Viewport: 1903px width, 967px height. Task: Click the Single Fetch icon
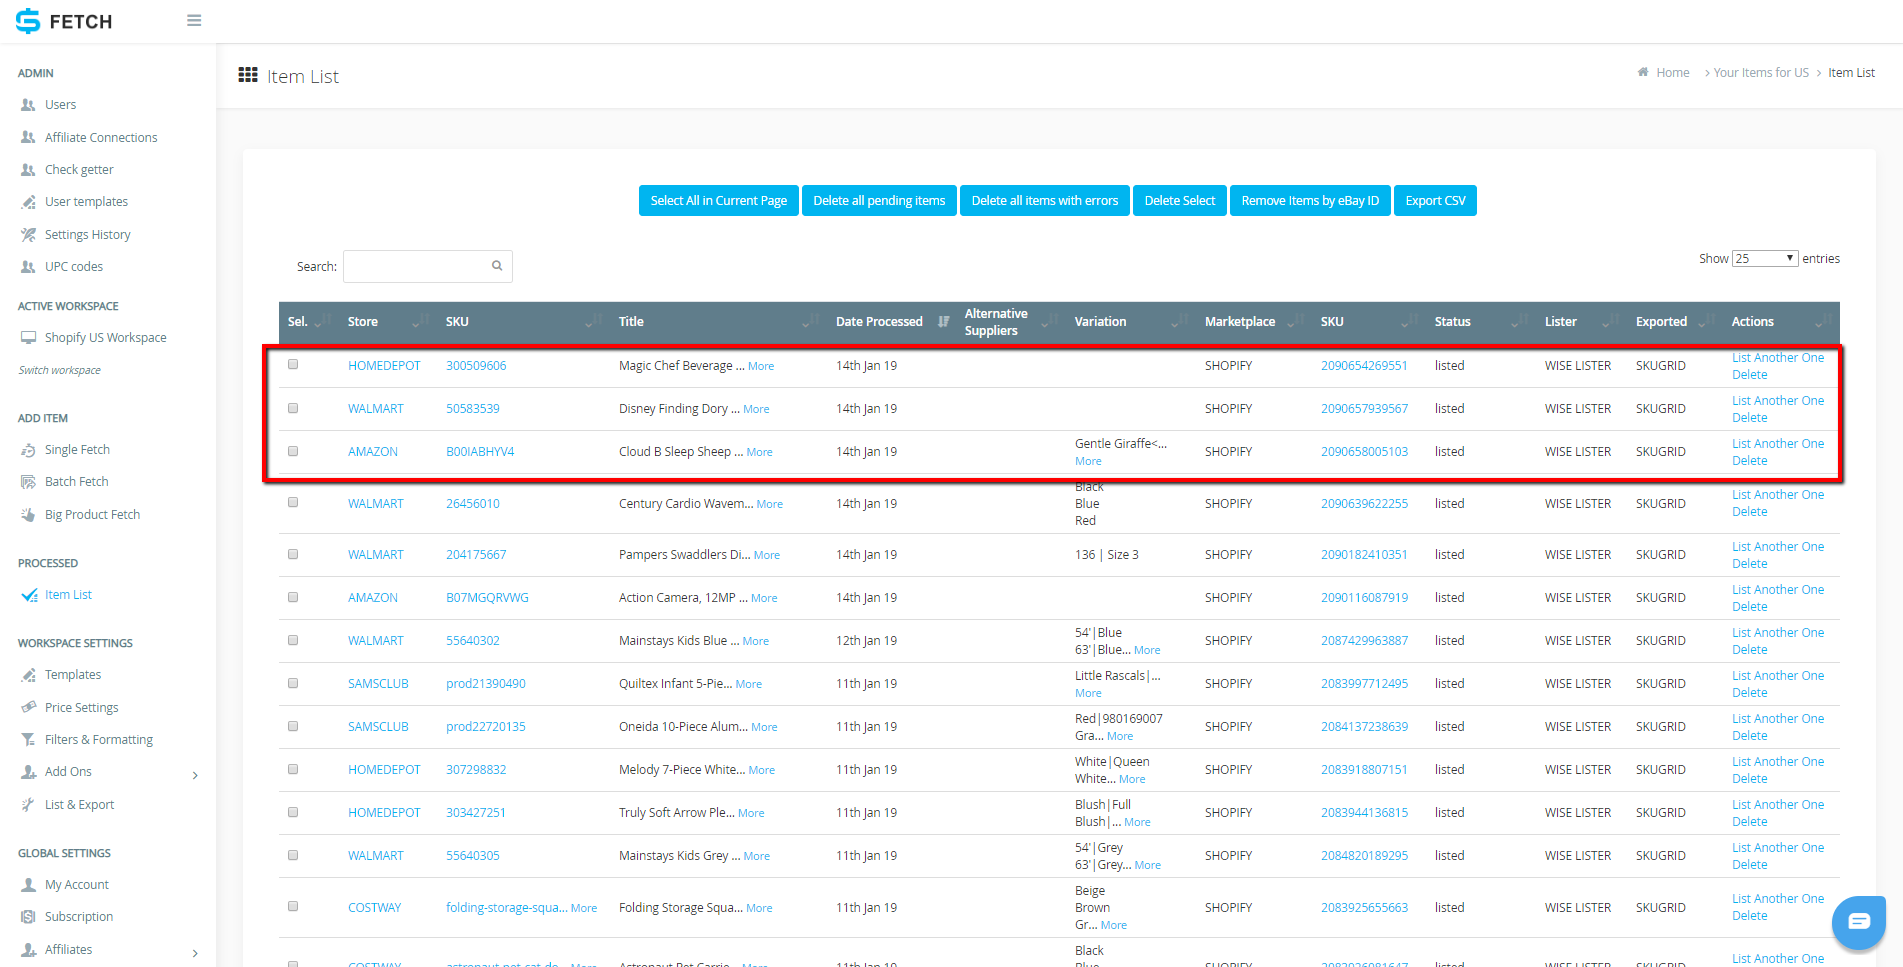tap(28, 450)
